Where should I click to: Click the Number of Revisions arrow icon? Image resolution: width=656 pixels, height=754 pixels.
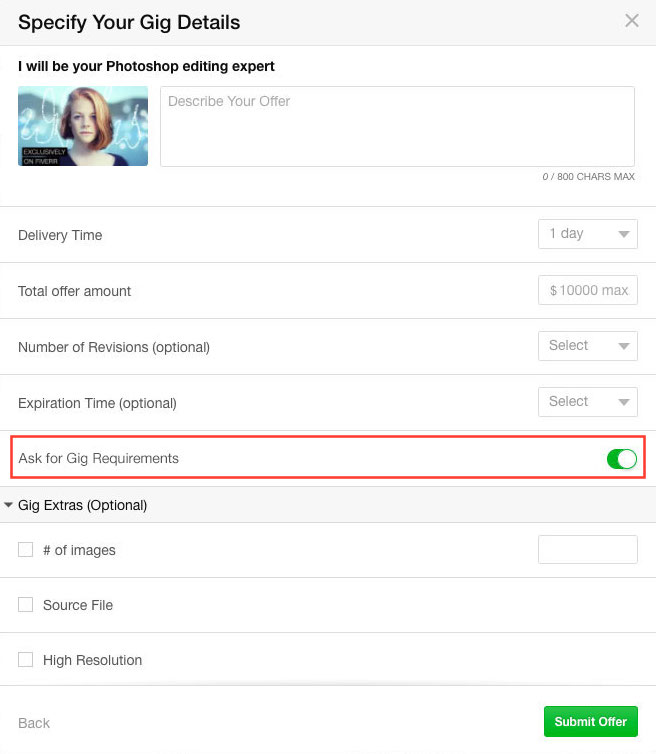click(624, 347)
